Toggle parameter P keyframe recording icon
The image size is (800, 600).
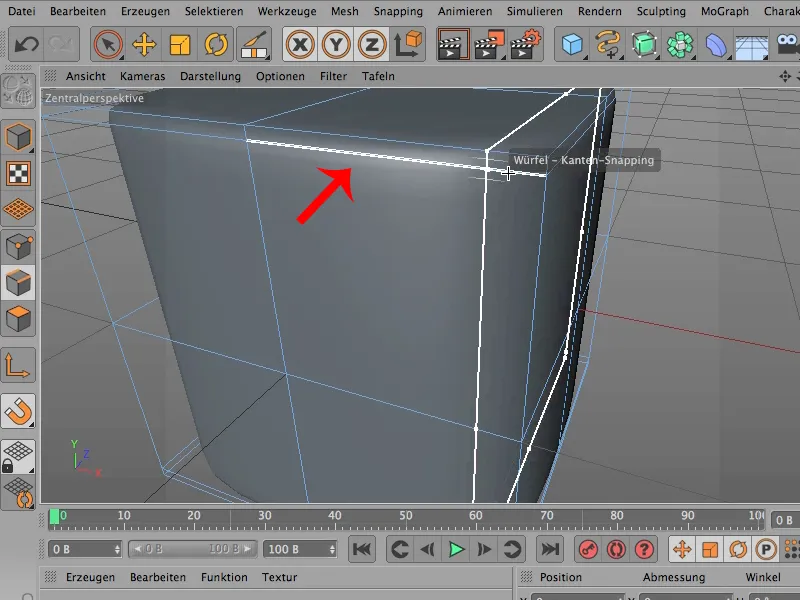point(766,549)
